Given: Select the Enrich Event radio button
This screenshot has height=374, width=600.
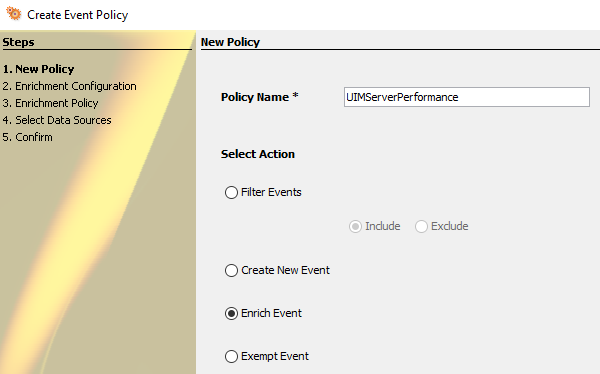Looking at the screenshot, I should point(231,314).
